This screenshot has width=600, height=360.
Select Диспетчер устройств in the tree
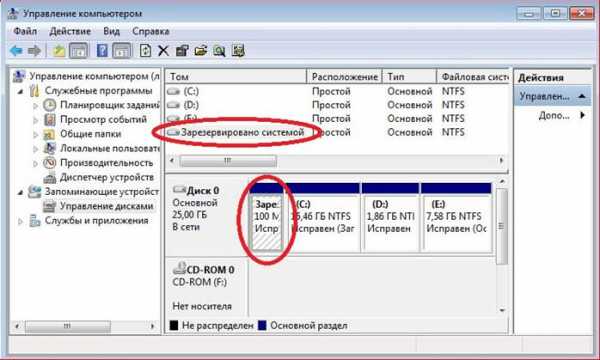pyautogui.click(x=106, y=177)
